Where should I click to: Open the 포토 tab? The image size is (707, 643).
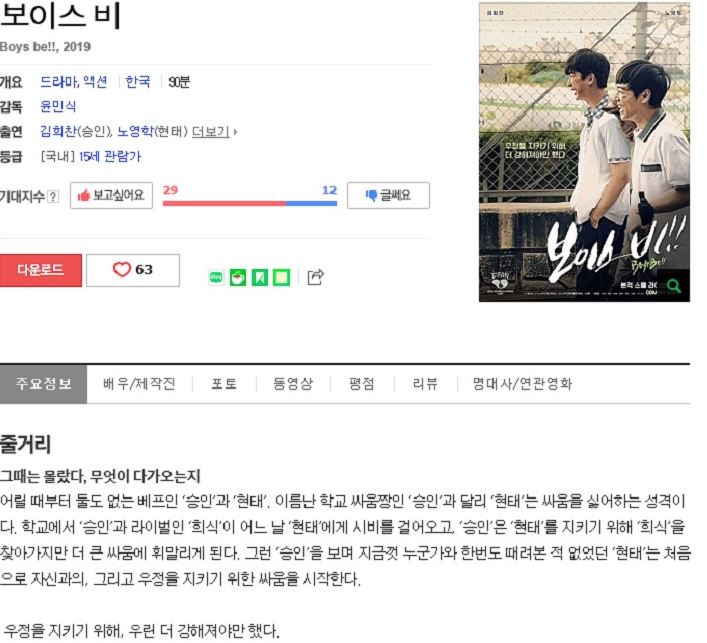click(x=224, y=384)
